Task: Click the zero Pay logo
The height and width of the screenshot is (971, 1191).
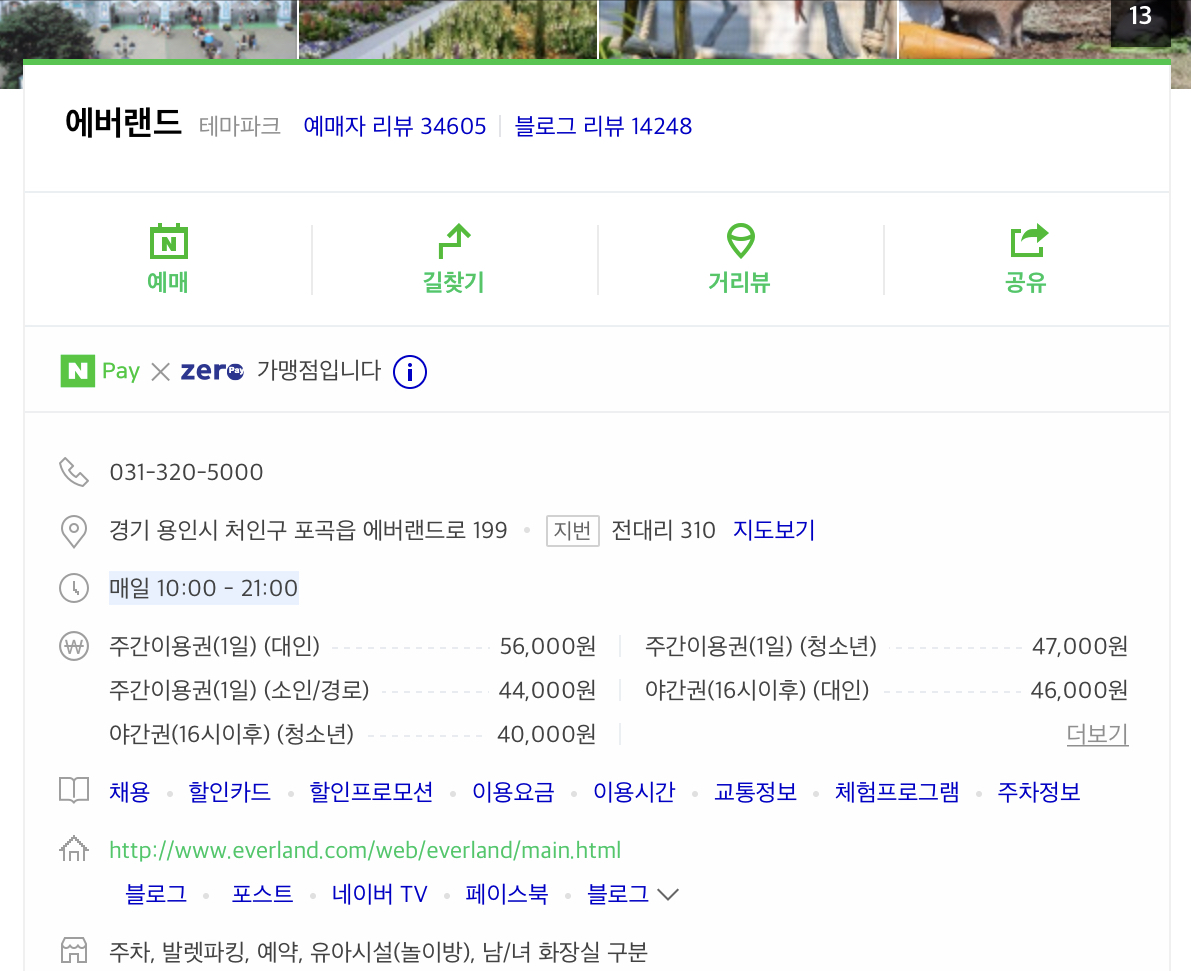Action: tap(212, 371)
